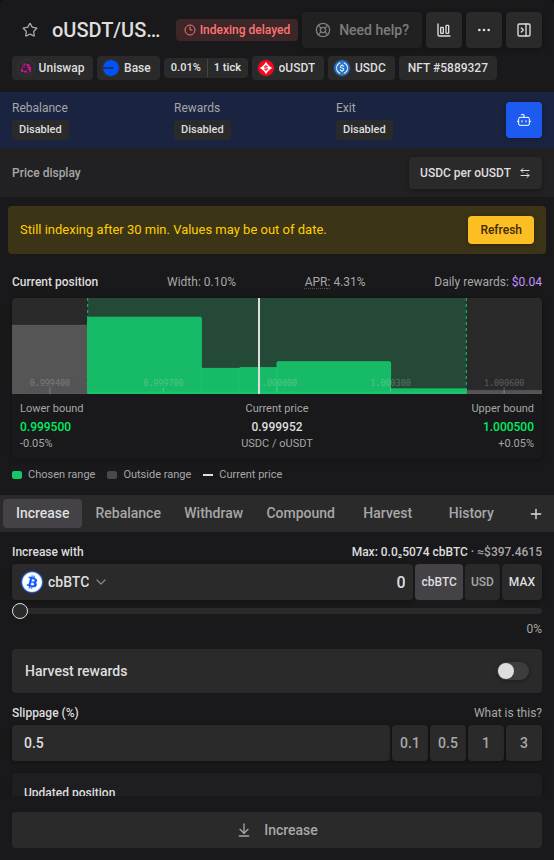Click the Indexing delayed status badge
Viewport: 554px width, 860px height.
[x=237, y=30]
